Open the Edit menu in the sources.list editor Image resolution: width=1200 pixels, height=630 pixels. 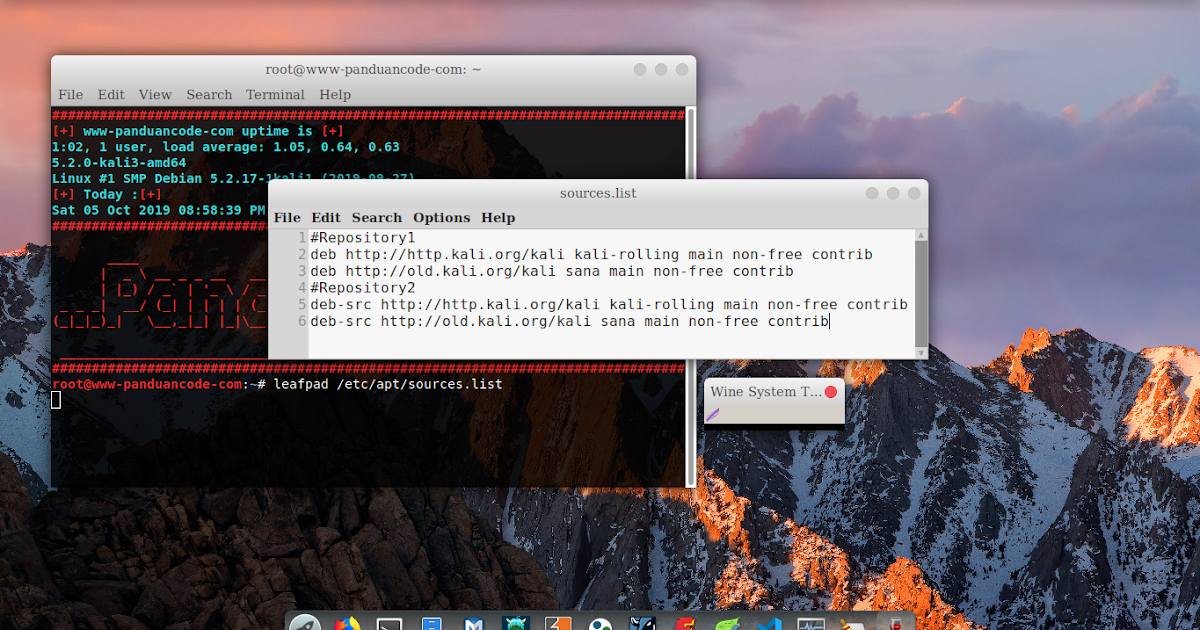coord(326,218)
